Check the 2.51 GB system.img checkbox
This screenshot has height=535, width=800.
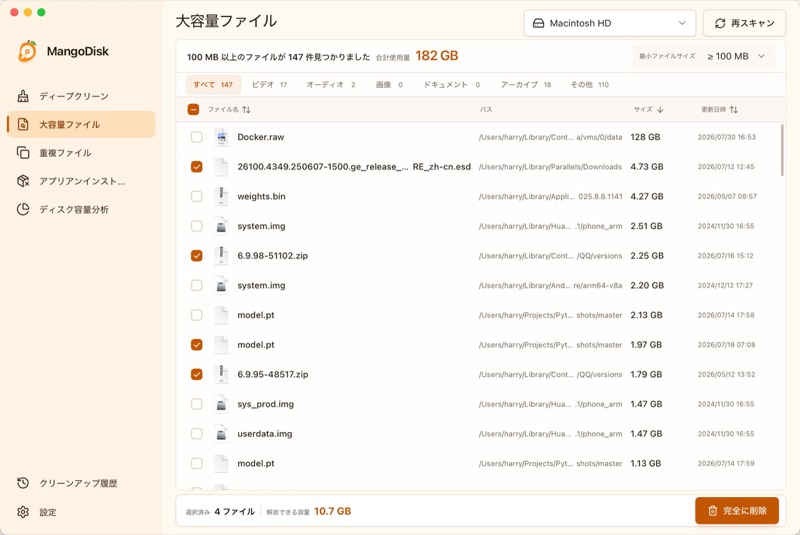point(196,226)
